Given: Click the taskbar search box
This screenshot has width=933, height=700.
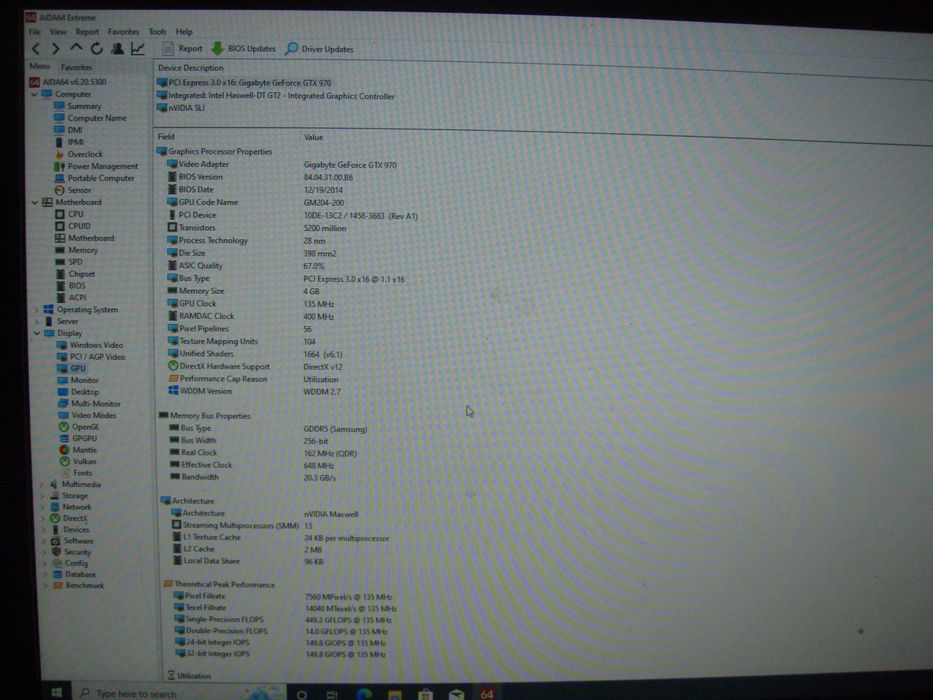Looking at the screenshot, I should 179,693.
